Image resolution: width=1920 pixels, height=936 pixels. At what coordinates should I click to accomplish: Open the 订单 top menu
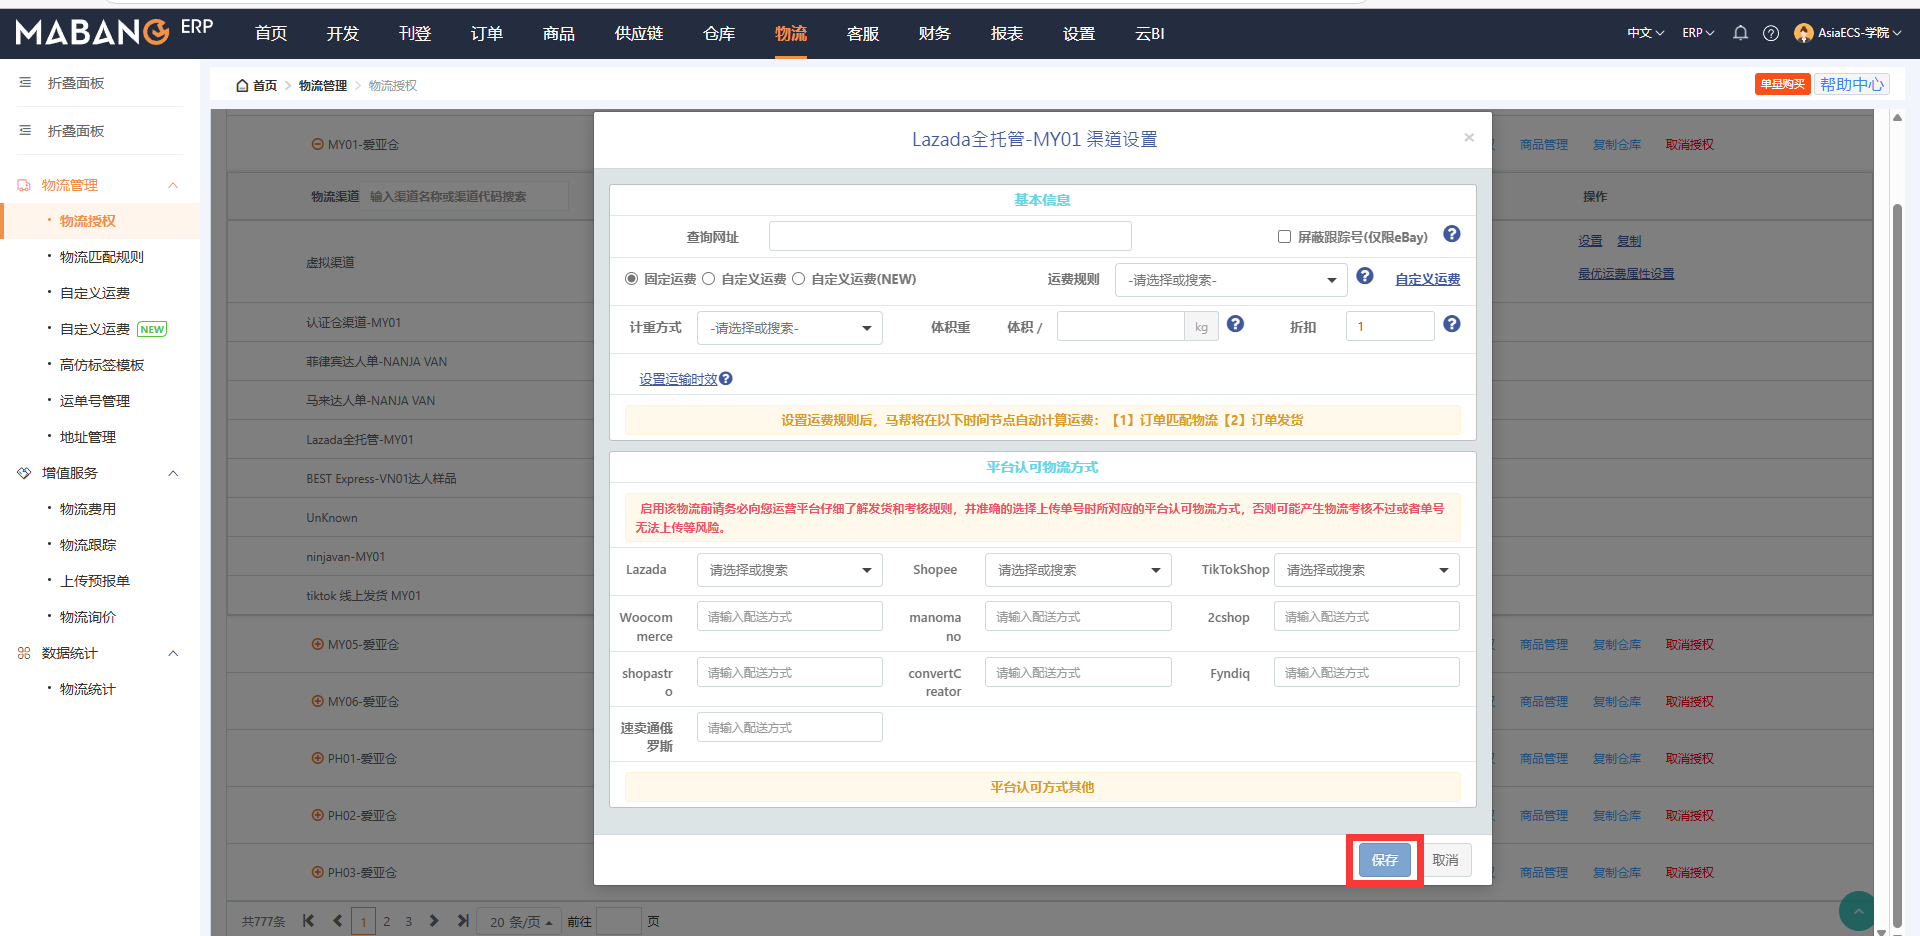pos(487,34)
